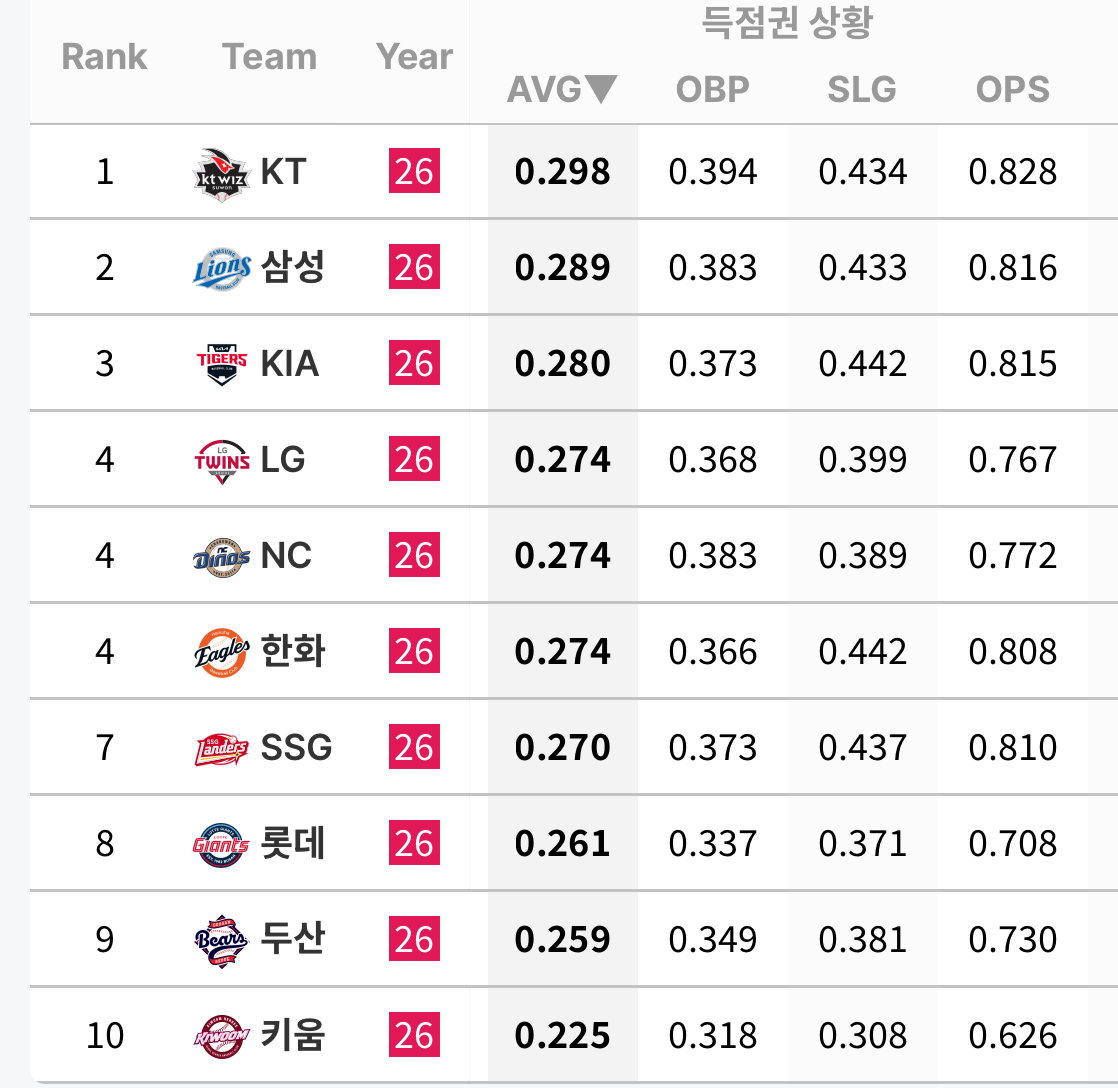Open the 삼성 team name link
Screen dimensions: 1118x1088
[292, 267]
